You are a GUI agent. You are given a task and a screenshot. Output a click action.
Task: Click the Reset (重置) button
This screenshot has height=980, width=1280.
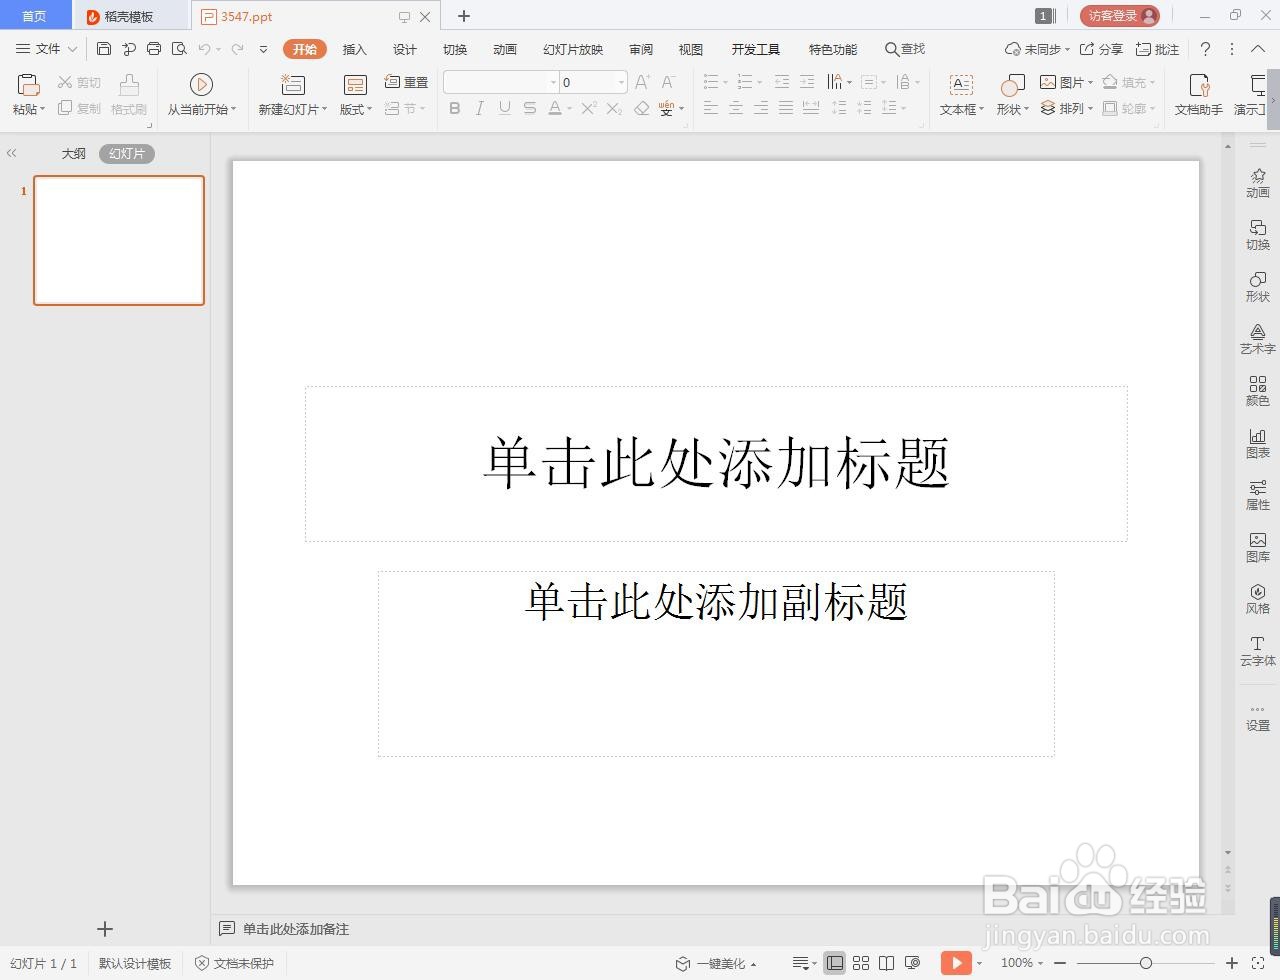406,82
